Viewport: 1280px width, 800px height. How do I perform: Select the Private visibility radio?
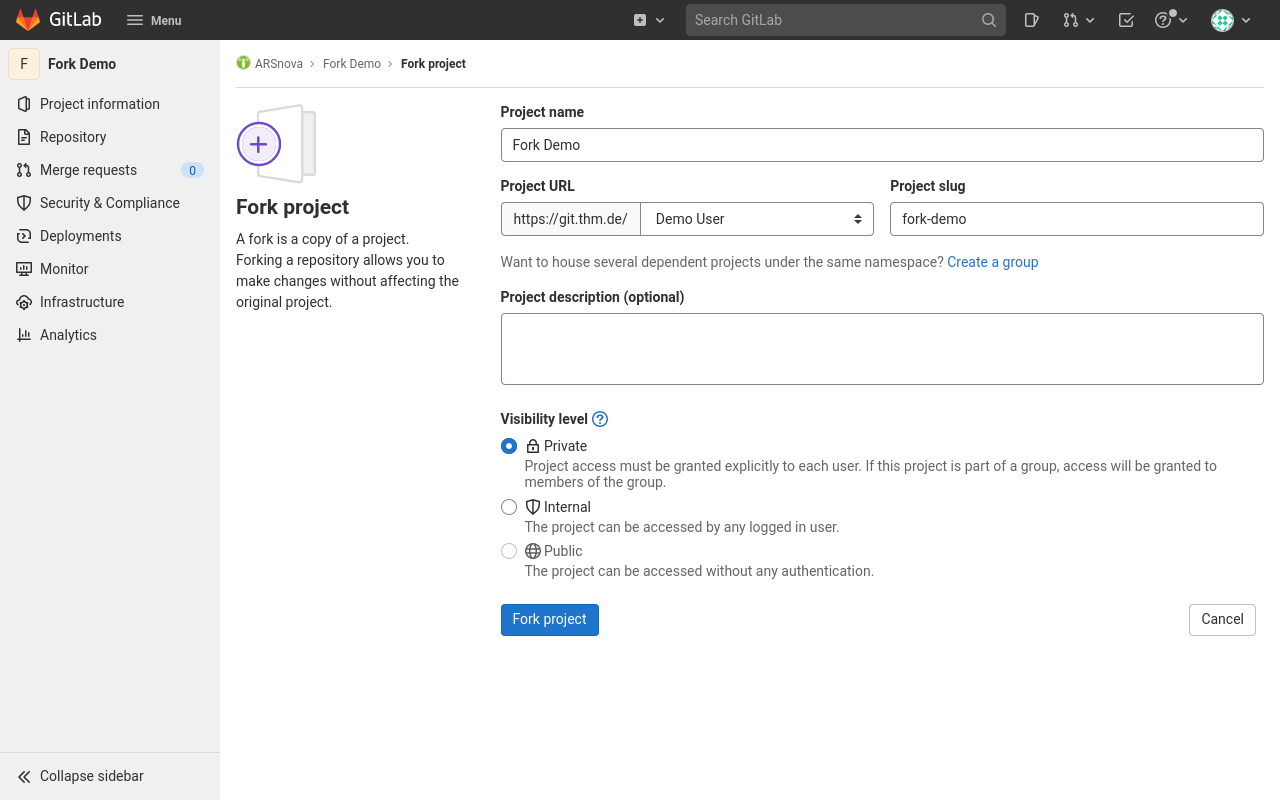tap(509, 446)
